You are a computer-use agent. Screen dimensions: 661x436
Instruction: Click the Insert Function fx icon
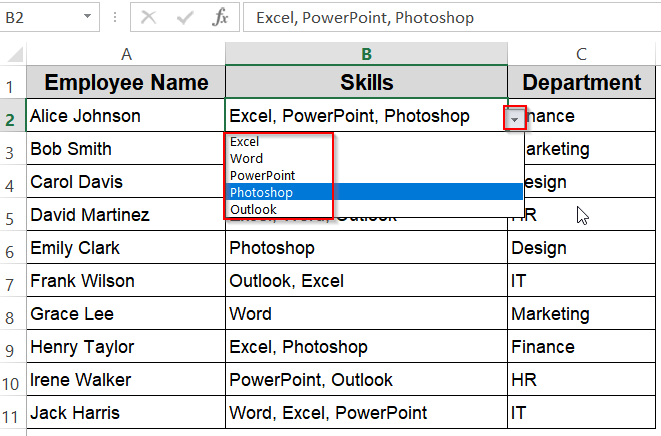(222, 18)
